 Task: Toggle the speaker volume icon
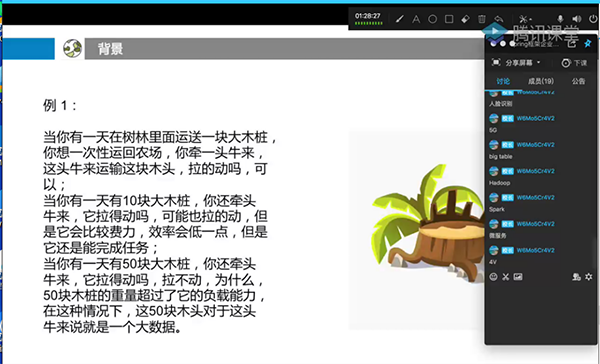577,19
